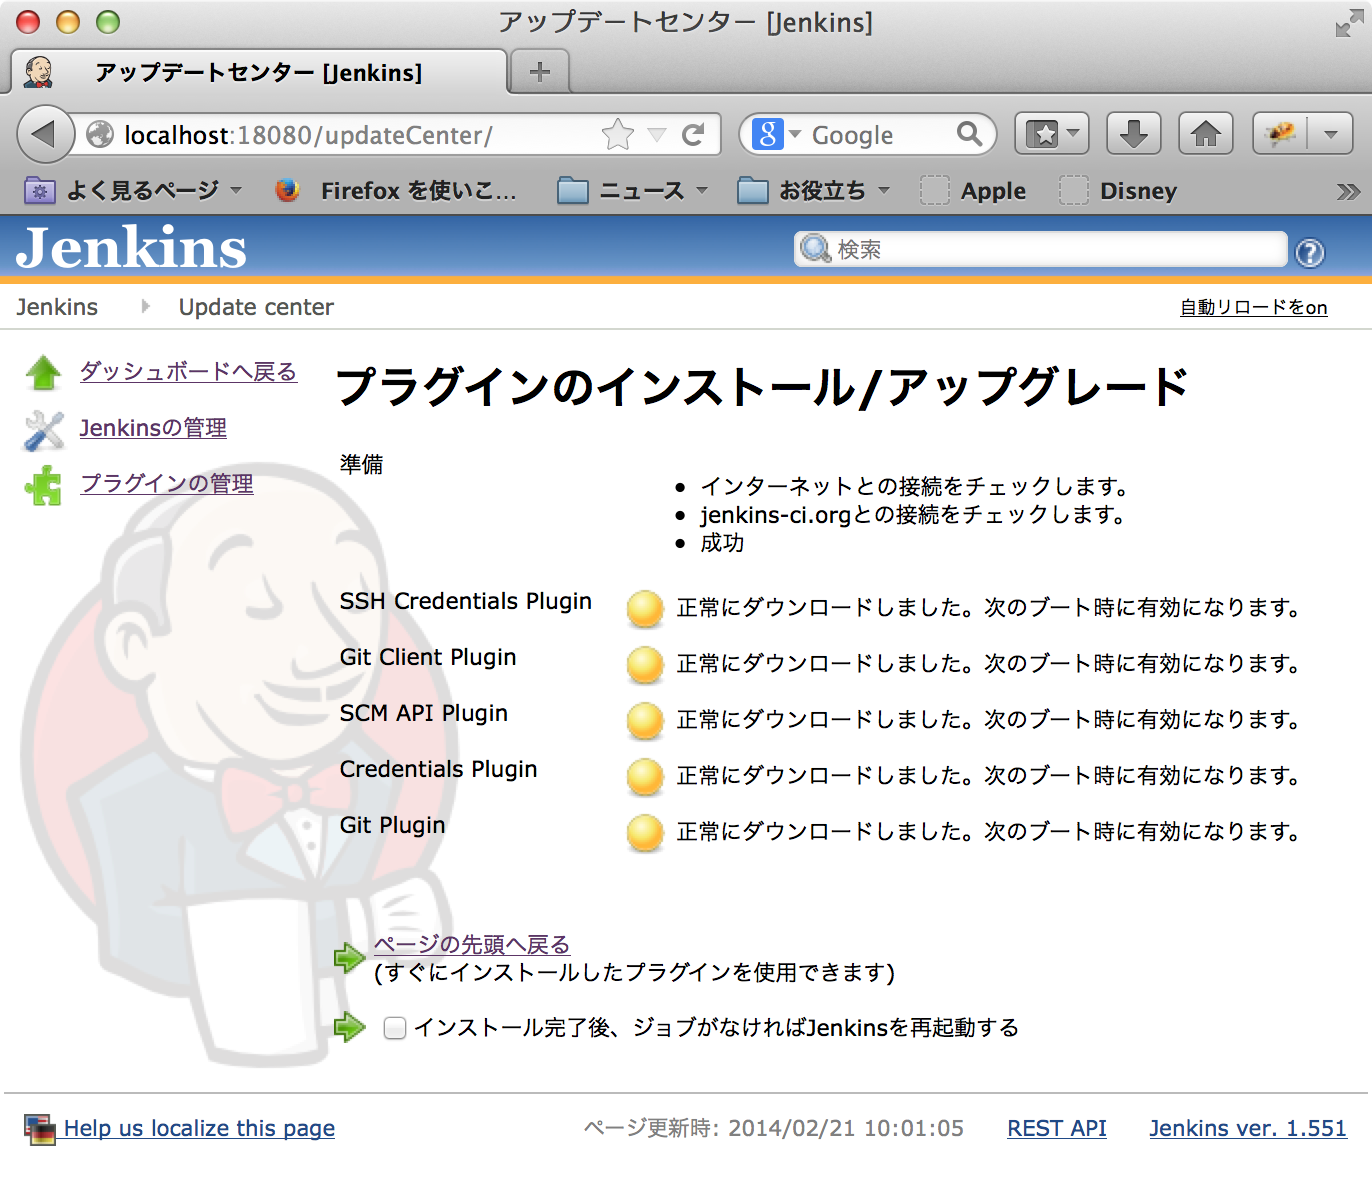Click the magnifier search icon in Google box

[969, 134]
